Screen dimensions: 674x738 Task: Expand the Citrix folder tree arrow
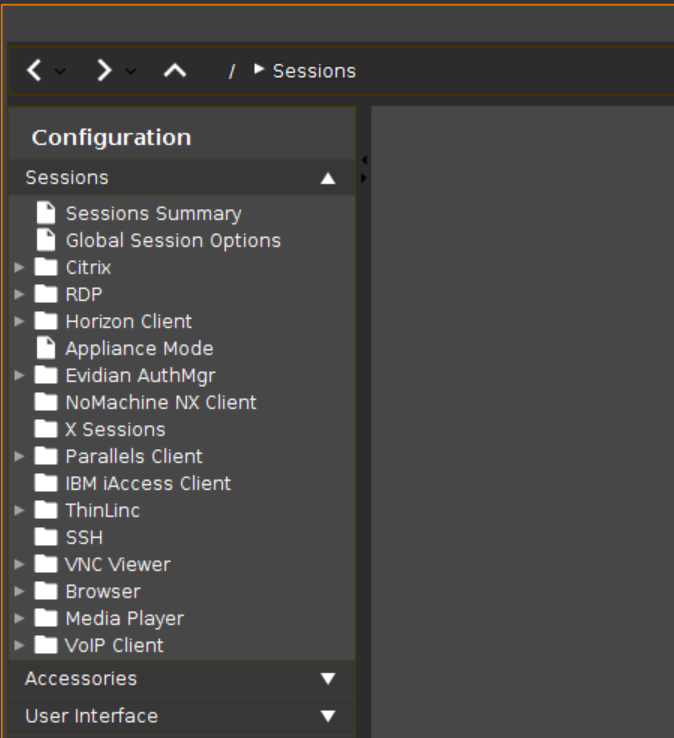[19, 267]
